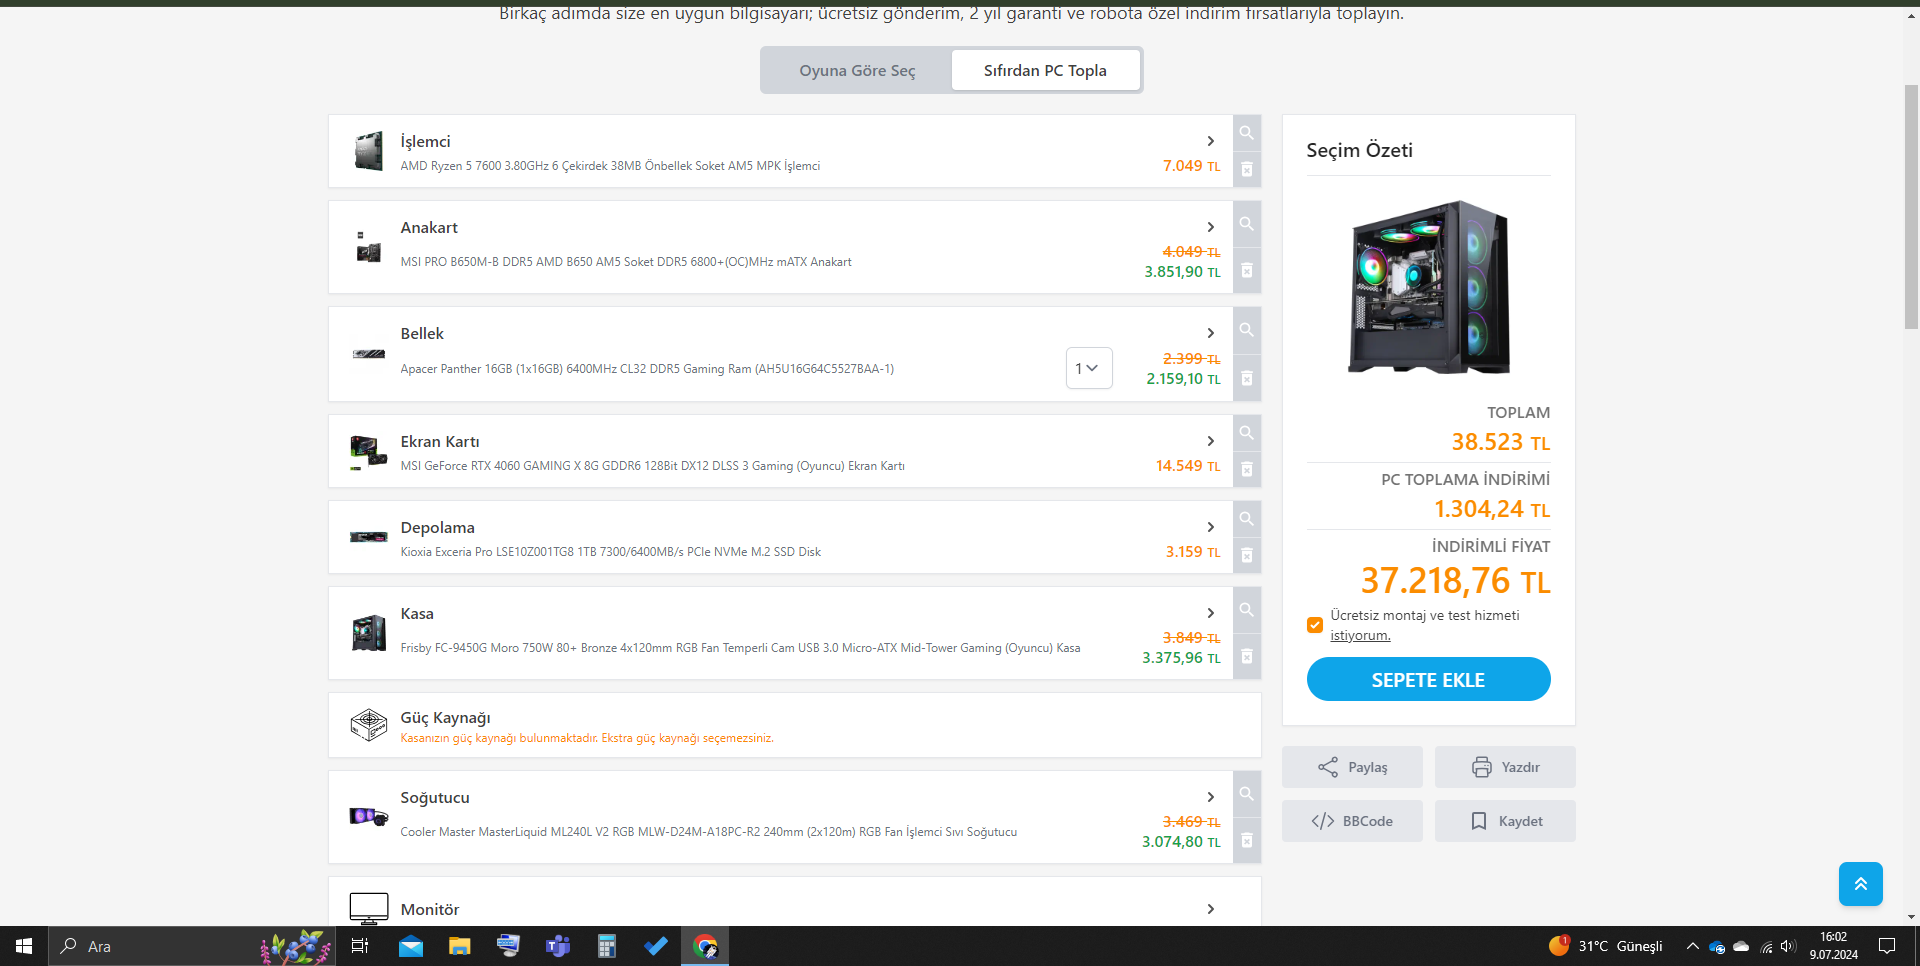The image size is (1920, 966).
Task: Expand the Monitör row chevron
Action: click(x=1211, y=909)
